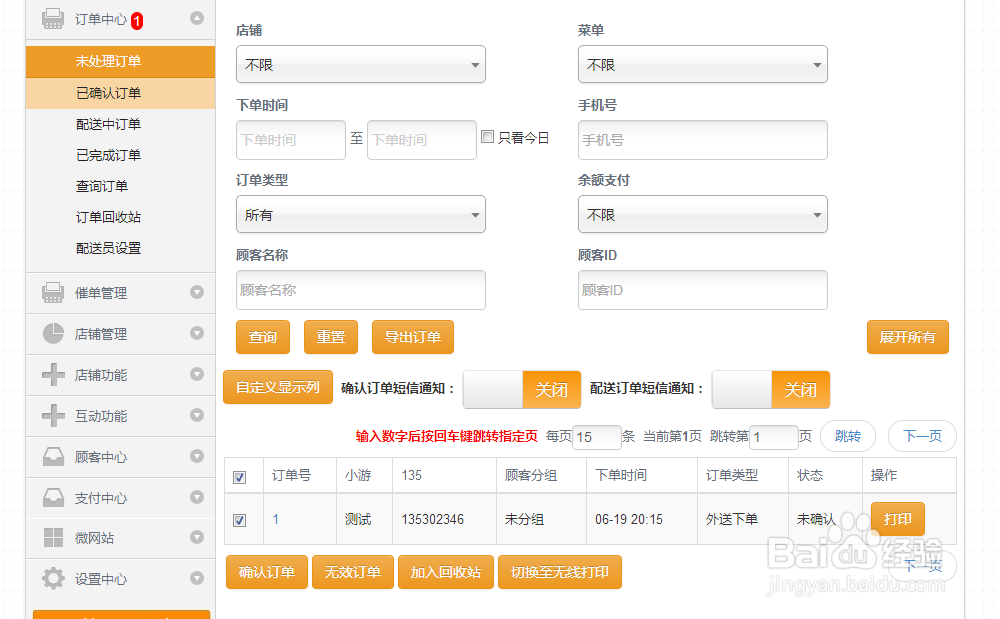
Task: Click the 重置 button
Action: (x=331, y=337)
